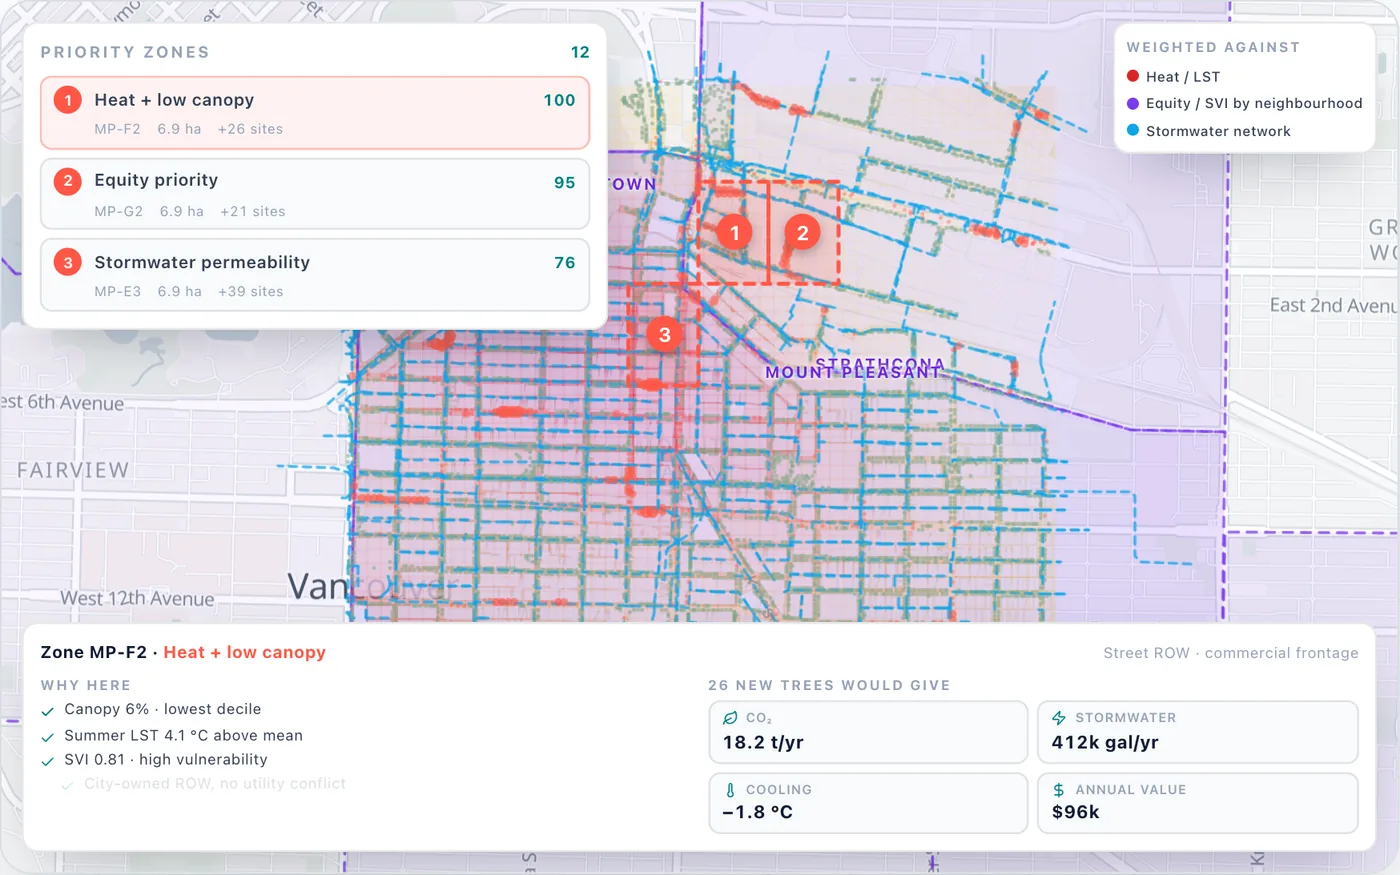The width and height of the screenshot is (1400, 875).
Task: Click the MOUNT PLEASANT label on the map
Action: point(853,372)
